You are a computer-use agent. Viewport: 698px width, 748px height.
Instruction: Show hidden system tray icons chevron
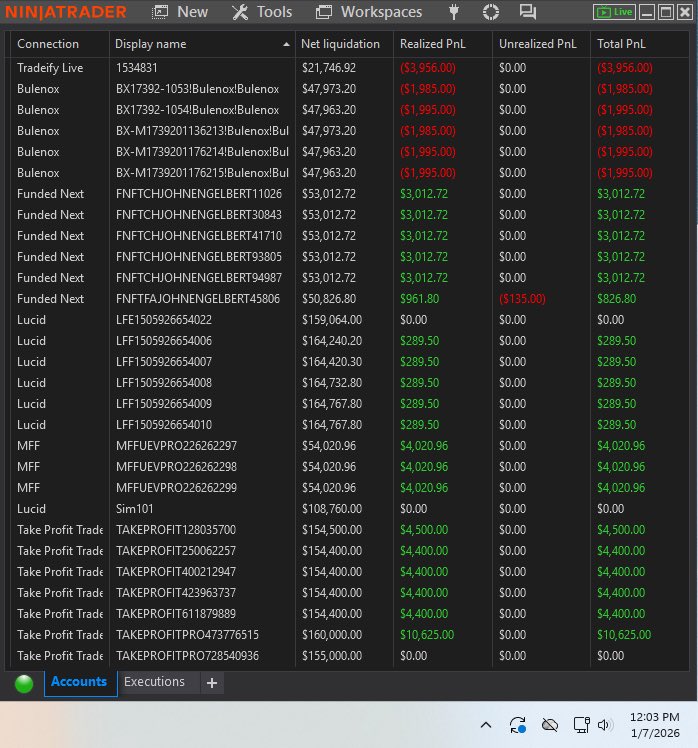click(x=486, y=725)
